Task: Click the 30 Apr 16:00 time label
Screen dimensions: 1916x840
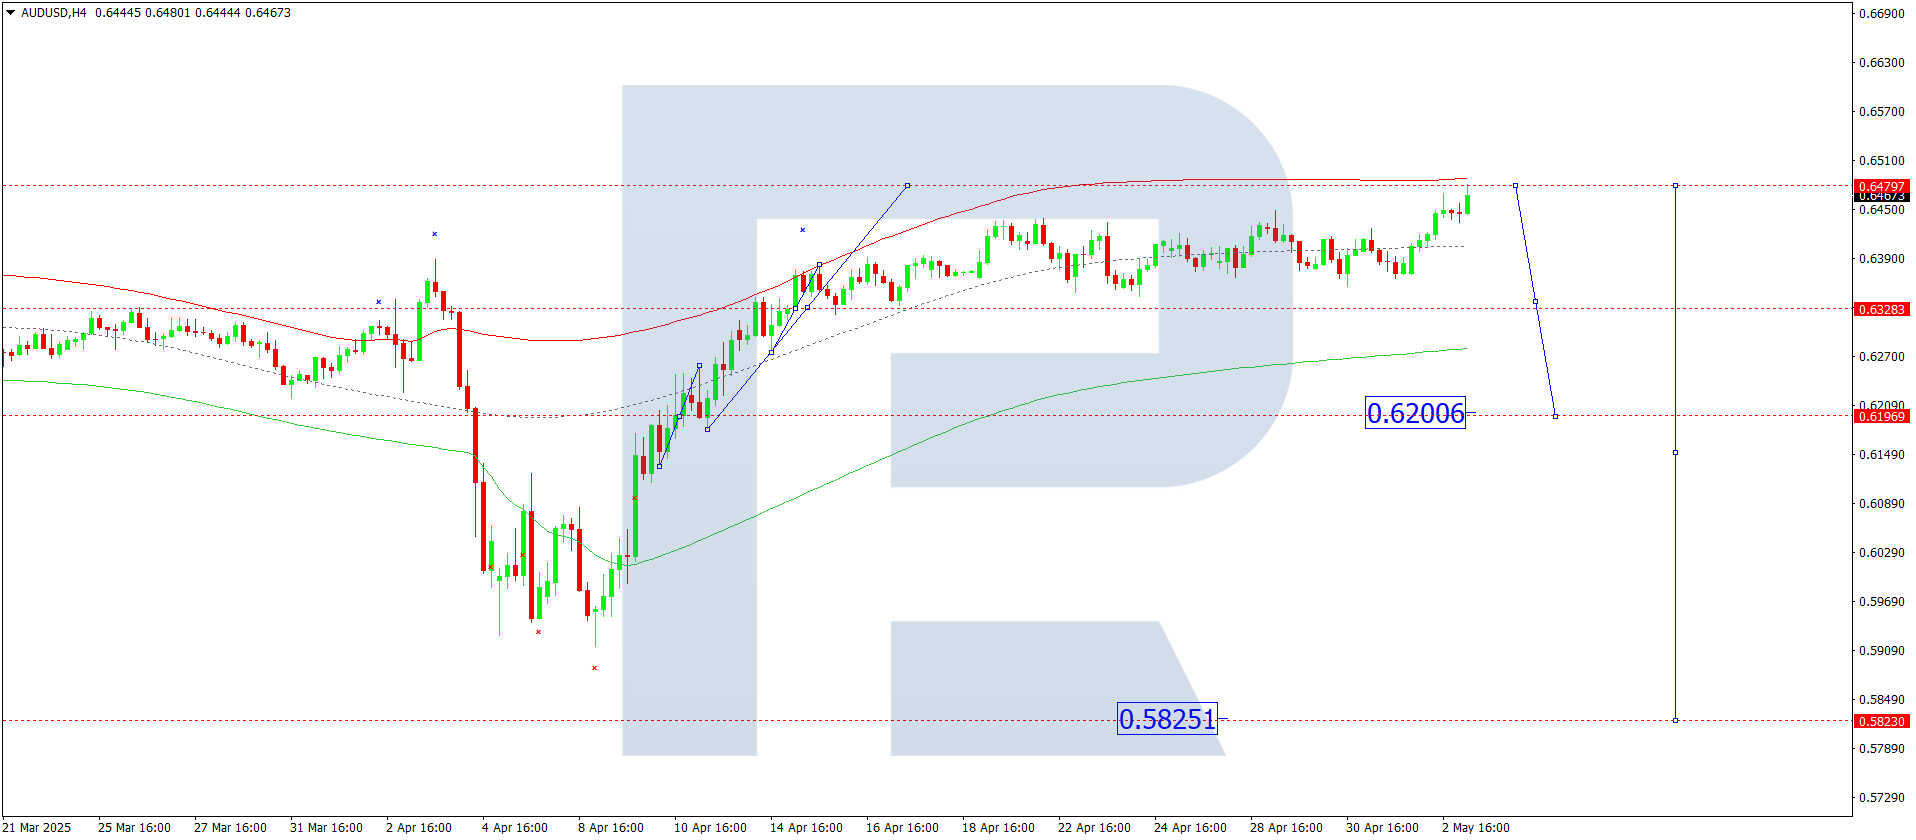Action: coord(1382,828)
